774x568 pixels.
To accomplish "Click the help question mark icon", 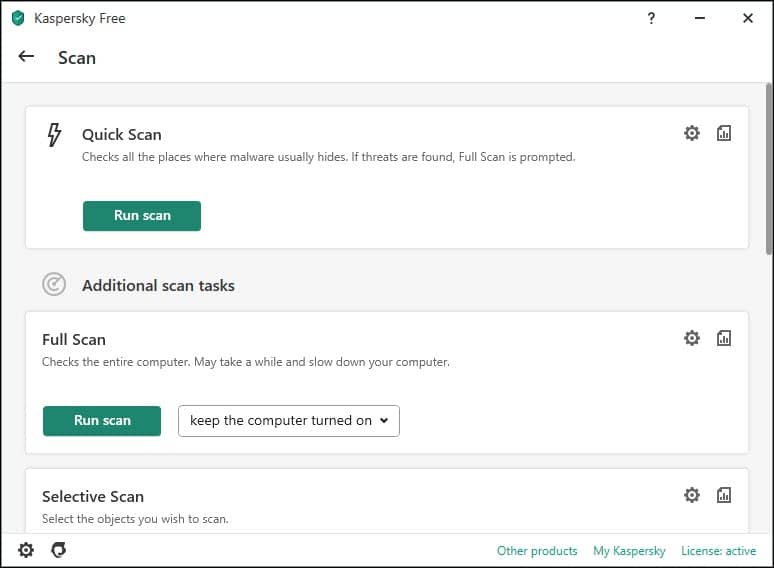I will point(651,18).
